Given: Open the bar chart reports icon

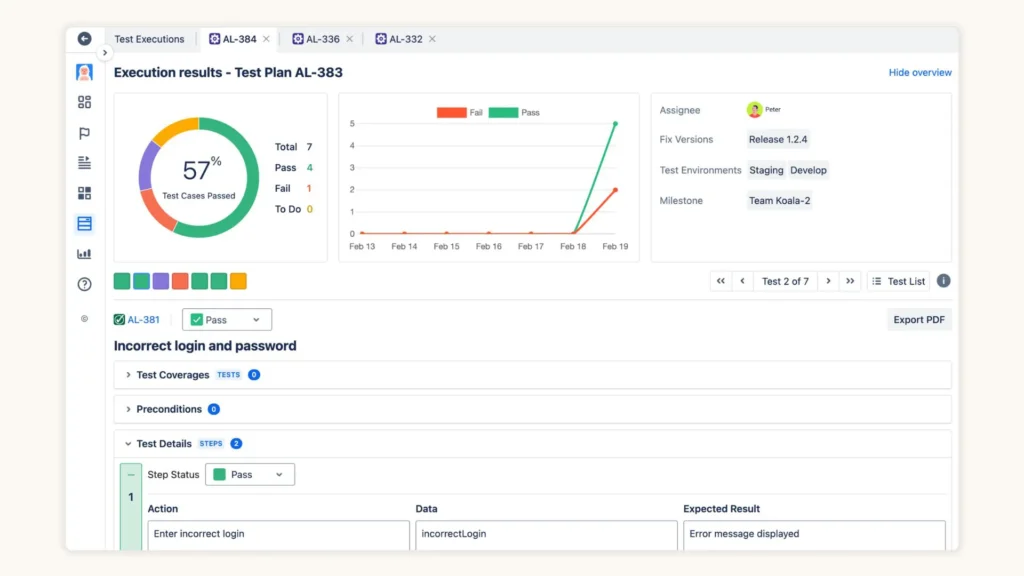Looking at the screenshot, I should [84, 254].
